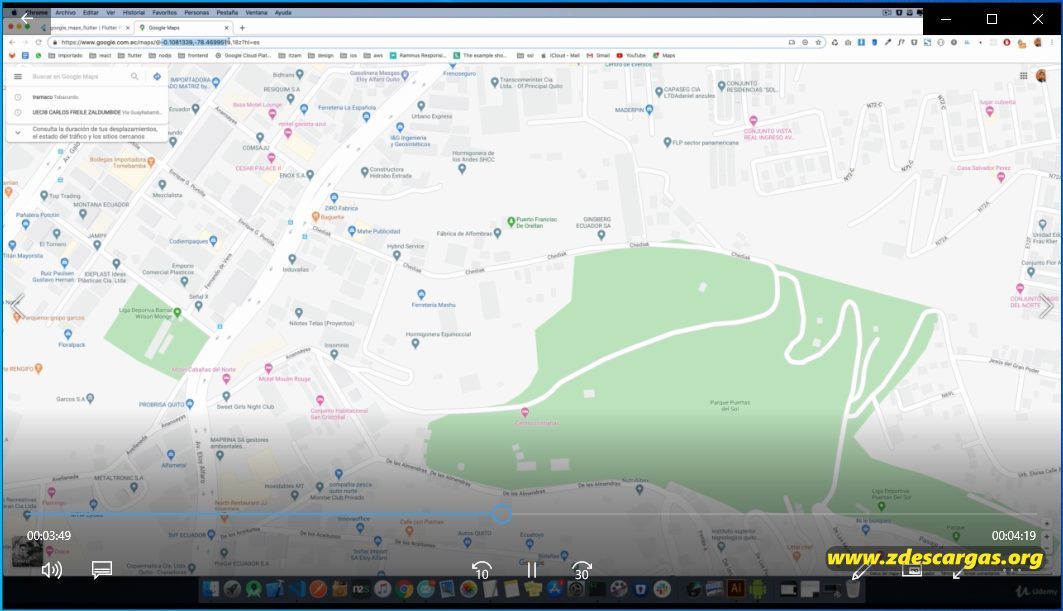Click the Puerto Francisc De Orellan pin
Image resolution: width=1063 pixels, height=611 pixels.
[x=511, y=222]
